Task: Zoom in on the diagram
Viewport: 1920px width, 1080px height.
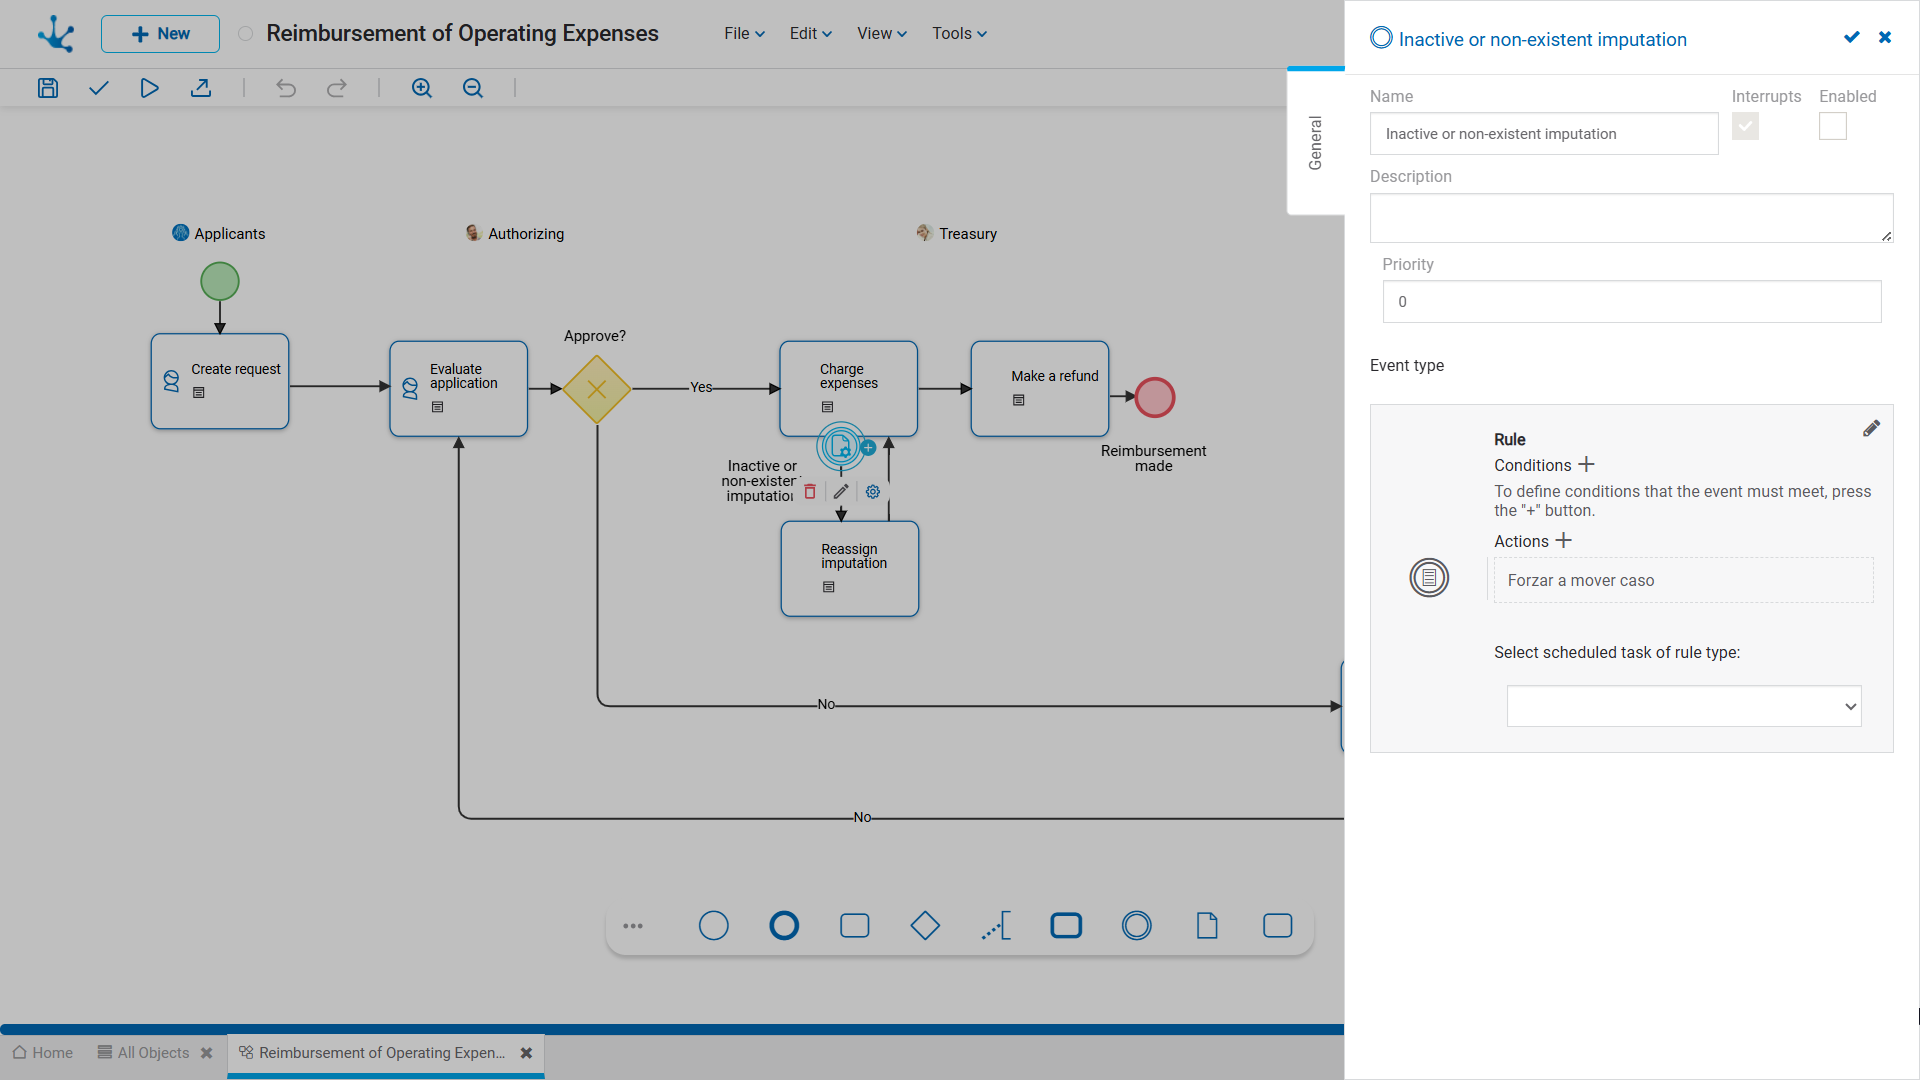Action: click(x=422, y=88)
